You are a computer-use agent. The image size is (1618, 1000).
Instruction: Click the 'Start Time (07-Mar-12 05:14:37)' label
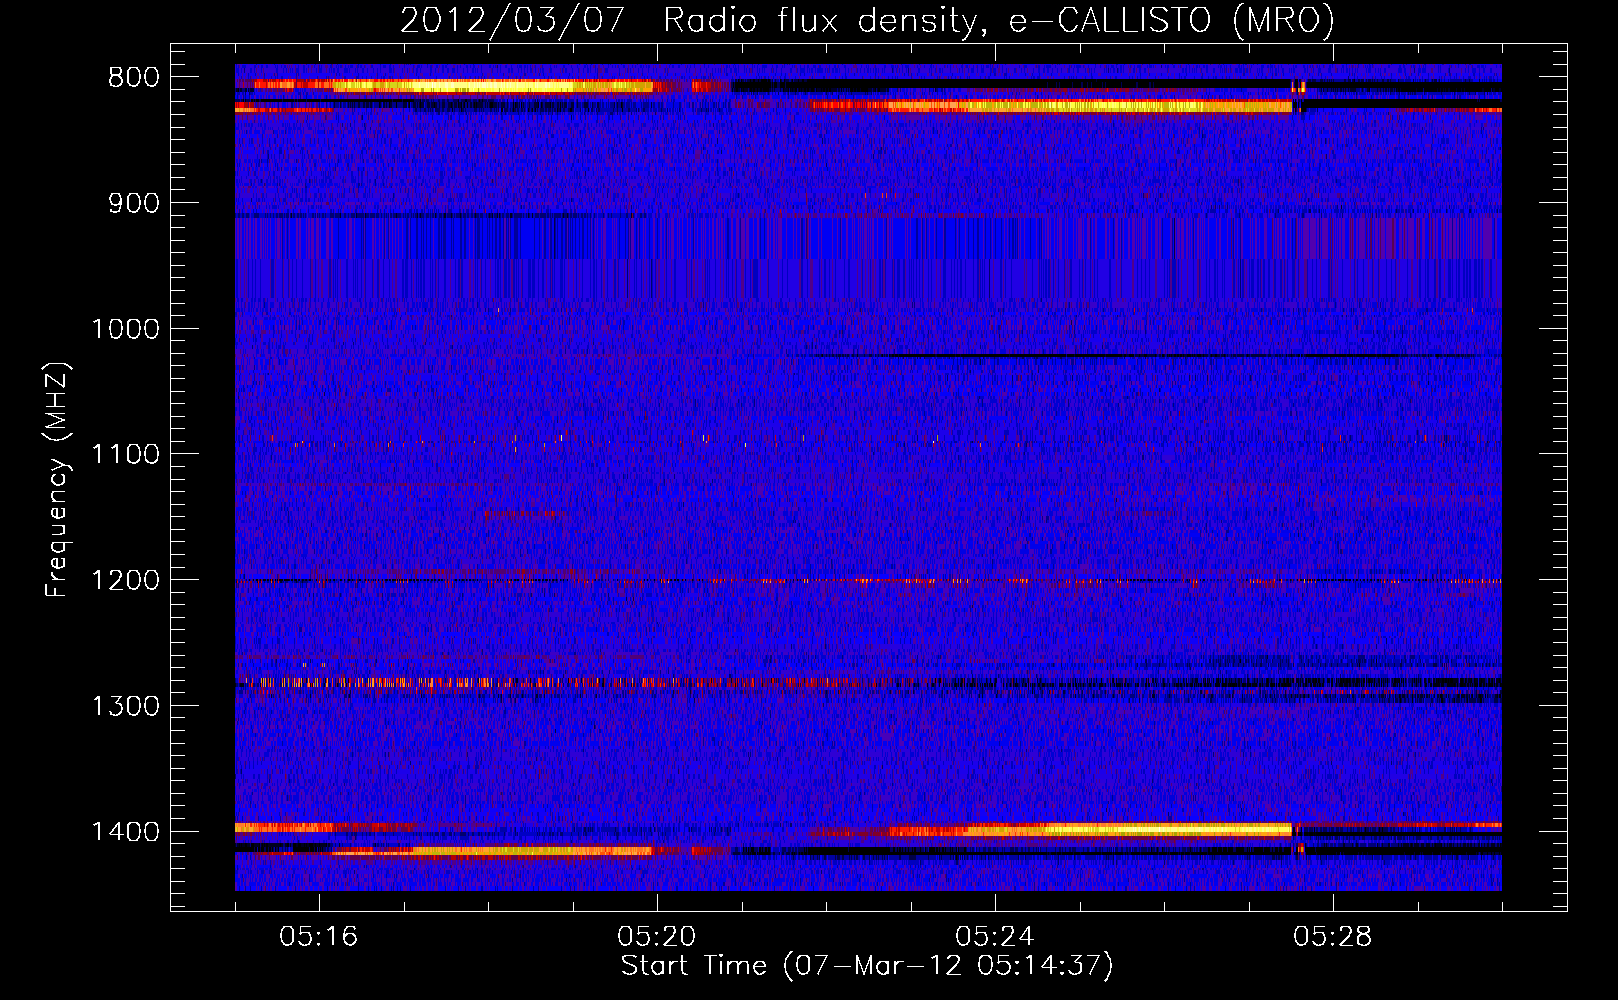coord(867,966)
